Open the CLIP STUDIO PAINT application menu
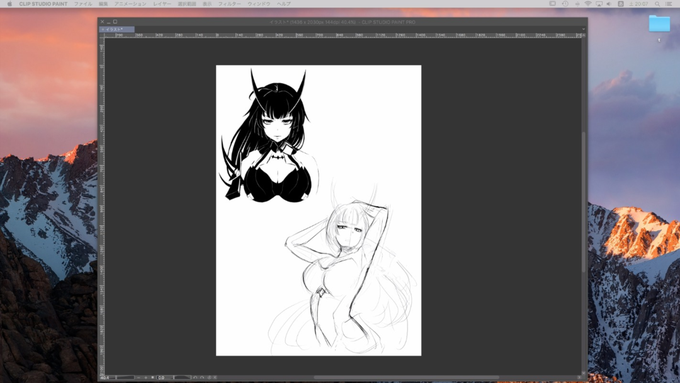This screenshot has height=383, width=680. [x=43, y=3]
